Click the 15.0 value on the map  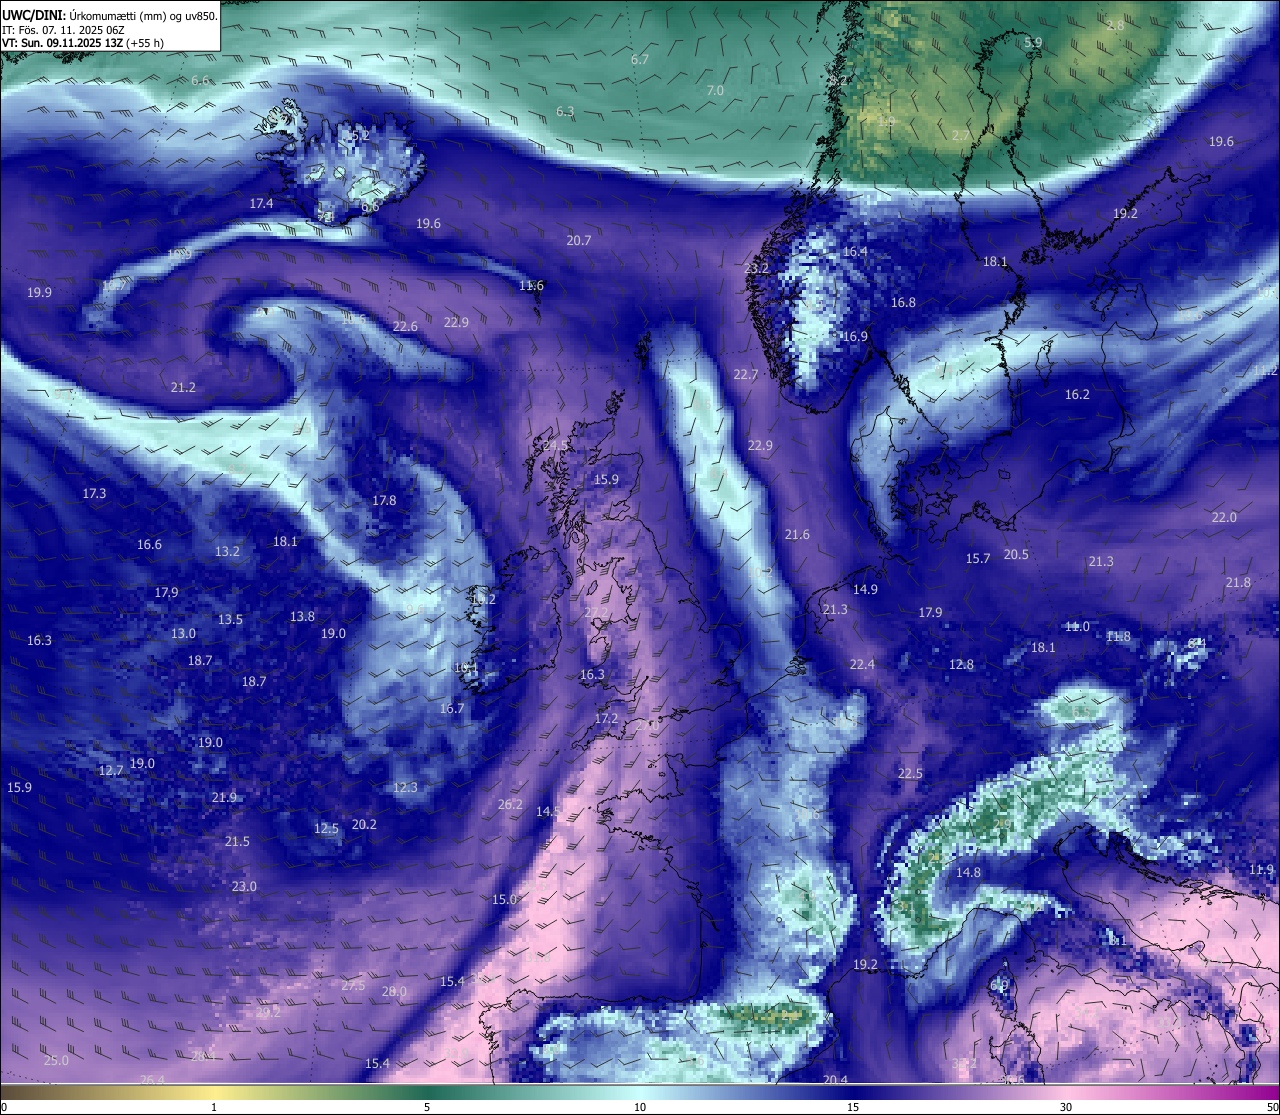point(504,900)
